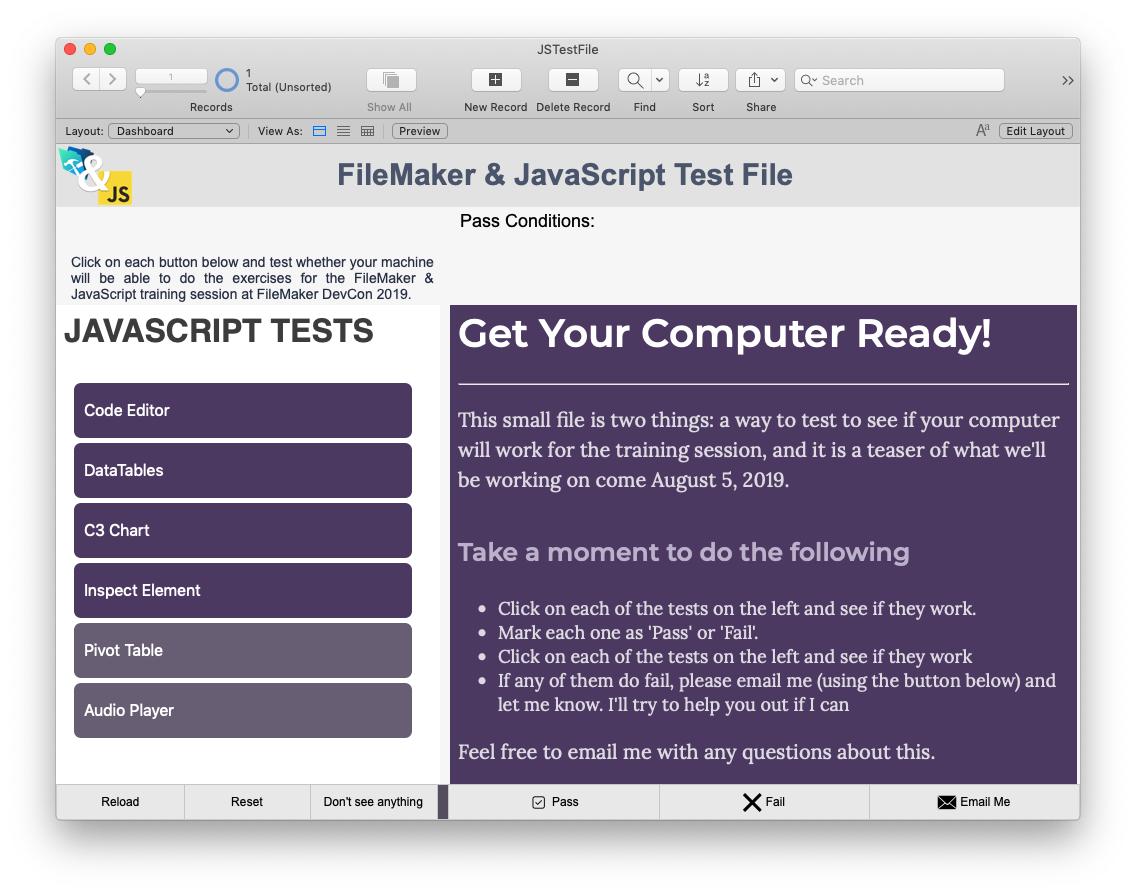
Task: Switch to List view icon
Action: (343, 131)
